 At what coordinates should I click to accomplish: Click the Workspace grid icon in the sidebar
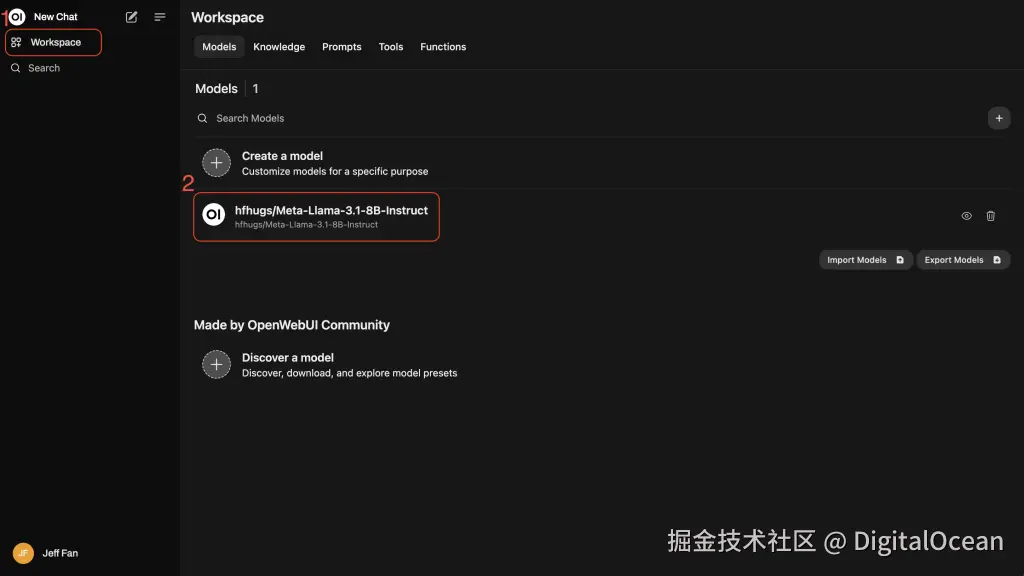16,42
